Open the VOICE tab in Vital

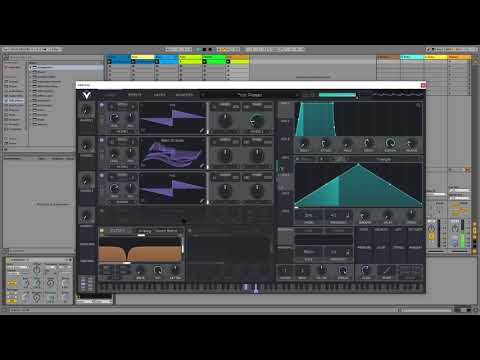(x=110, y=95)
